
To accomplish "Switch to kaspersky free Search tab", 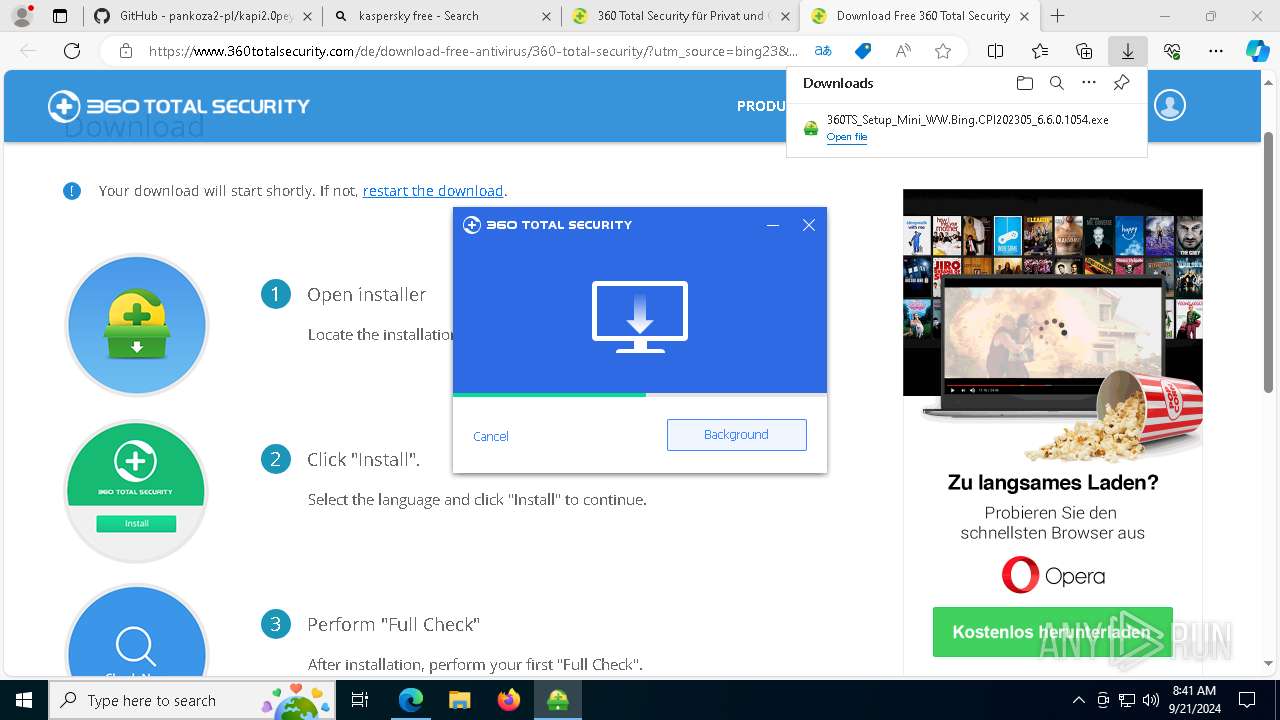I will click(441, 16).
